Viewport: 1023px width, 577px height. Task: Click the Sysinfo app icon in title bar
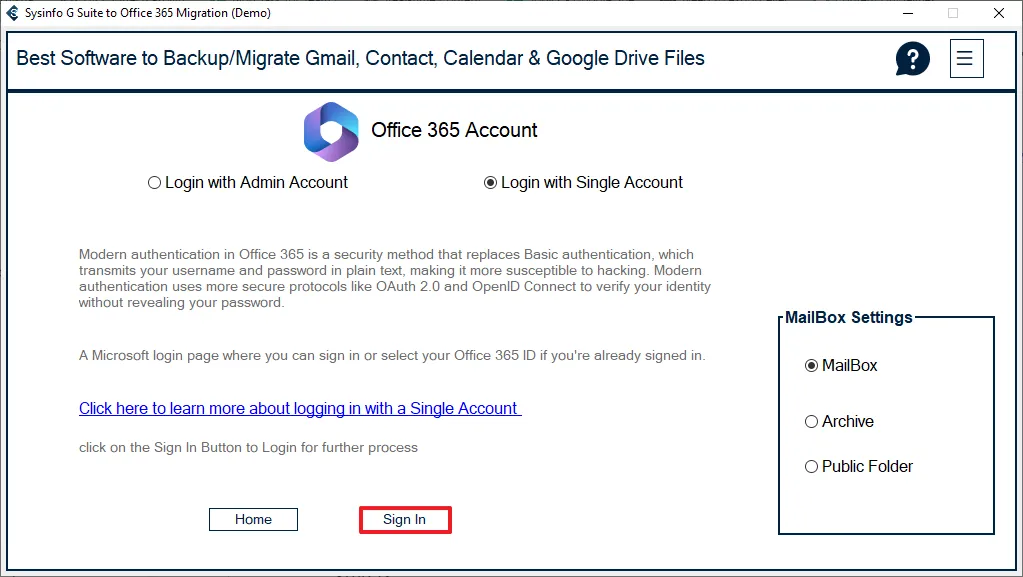[12, 12]
